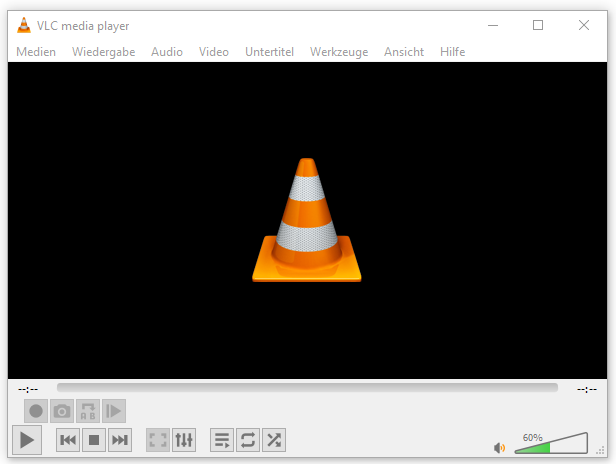
Task: Open the Werkzeuge menu
Action: (x=339, y=52)
